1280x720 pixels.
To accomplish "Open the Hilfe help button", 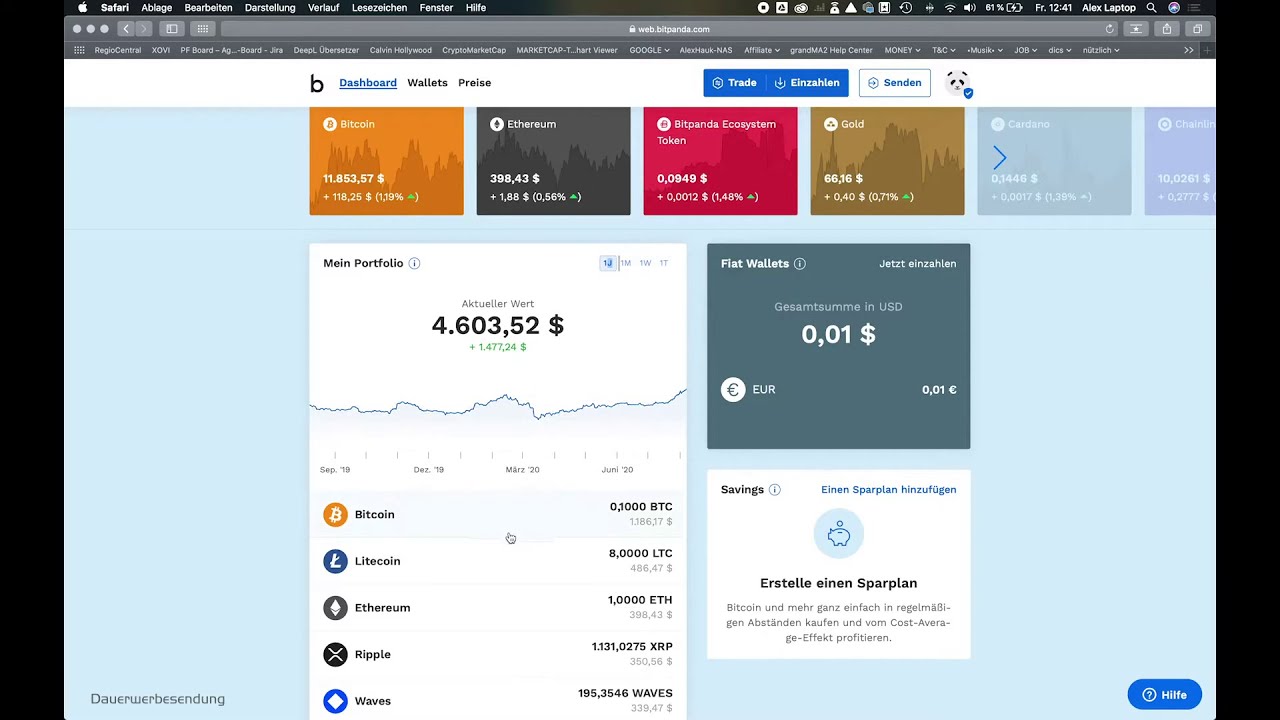I will click(x=1164, y=695).
